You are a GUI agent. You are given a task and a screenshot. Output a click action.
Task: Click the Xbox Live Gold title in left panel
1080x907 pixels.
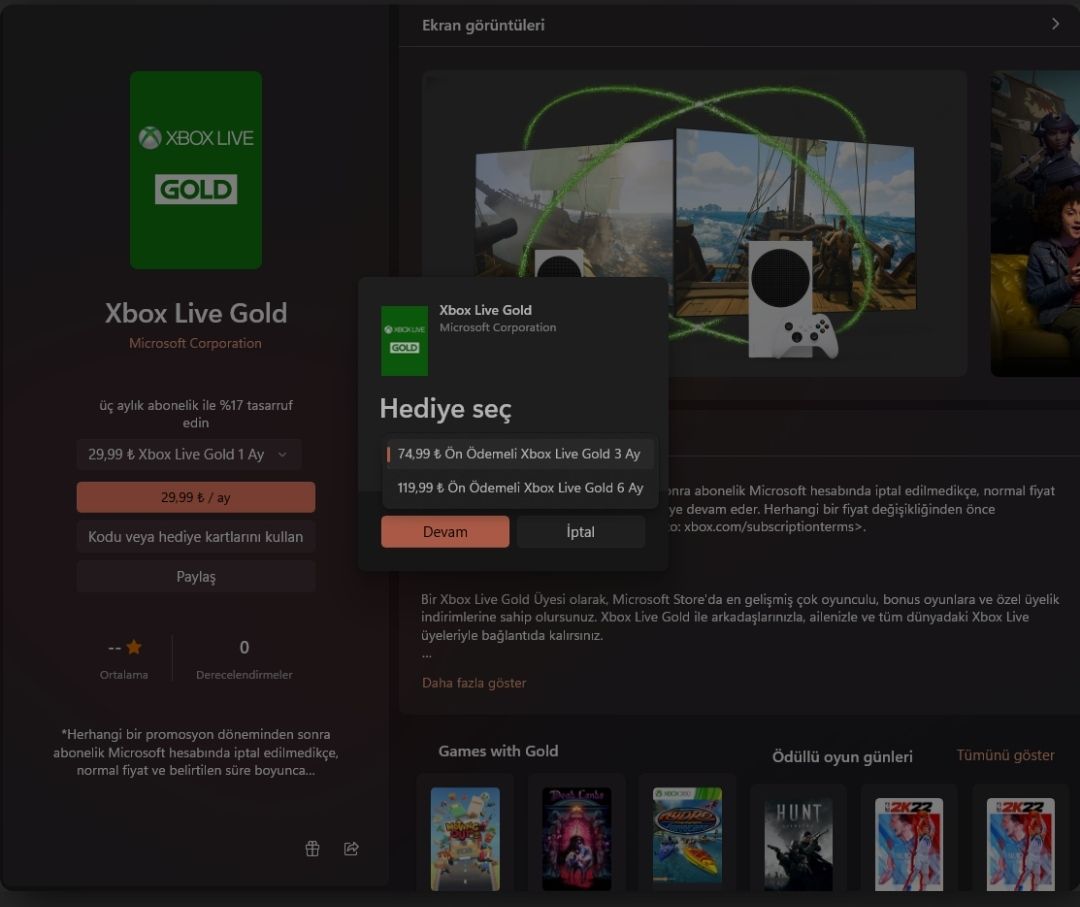pyautogui.click(x=196, y=313)
